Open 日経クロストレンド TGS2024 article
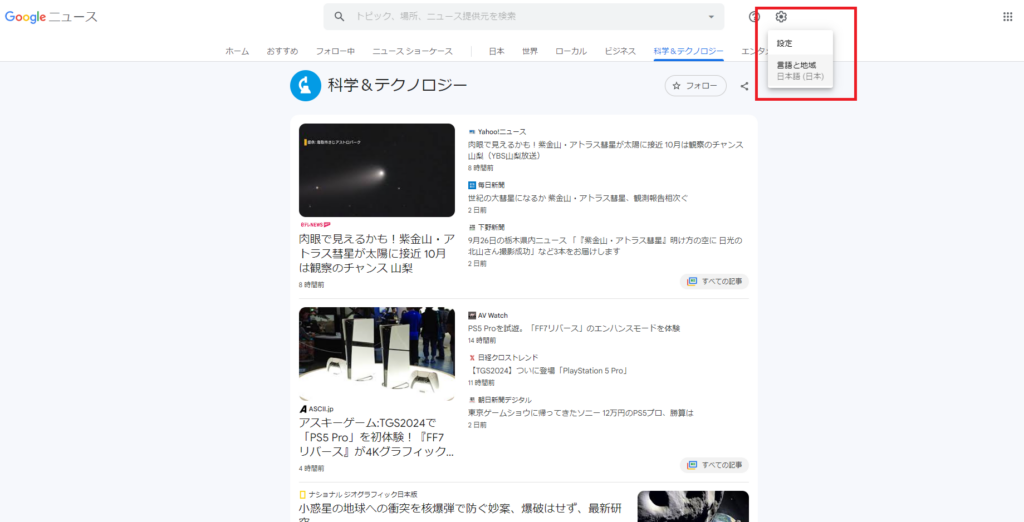Screen dimensions: 1024x522 [x=549, y=370]
